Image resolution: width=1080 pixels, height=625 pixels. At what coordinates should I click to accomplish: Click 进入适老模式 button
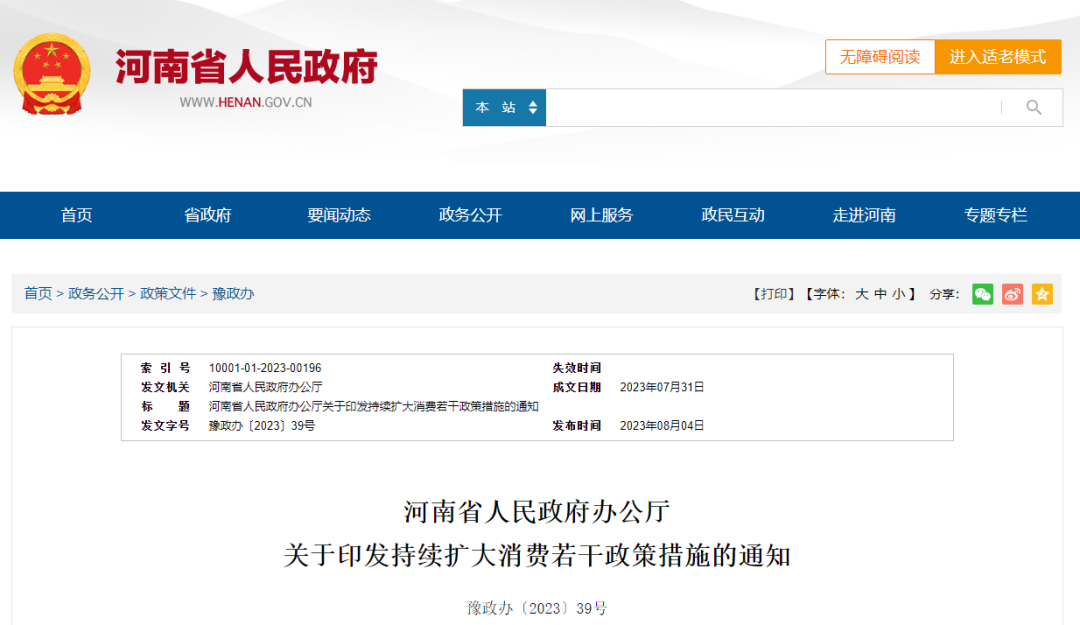(997, 57)
